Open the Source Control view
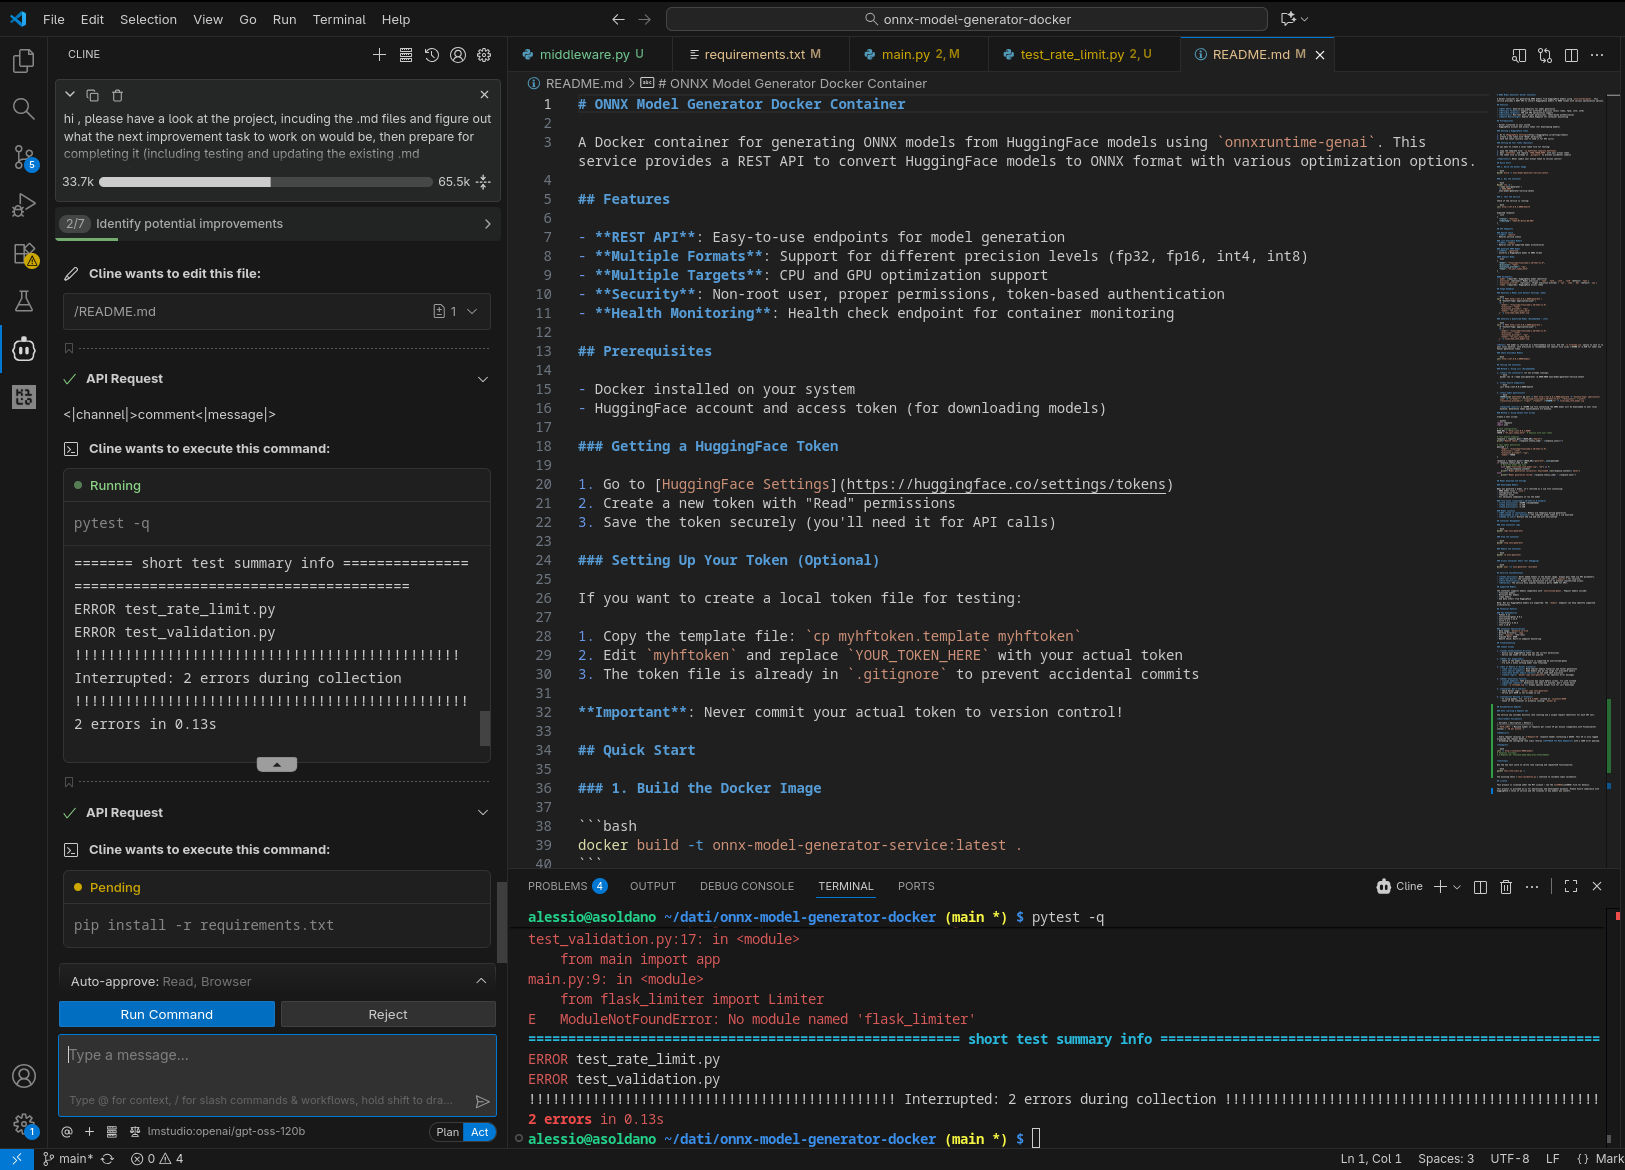 coord(23,157)
